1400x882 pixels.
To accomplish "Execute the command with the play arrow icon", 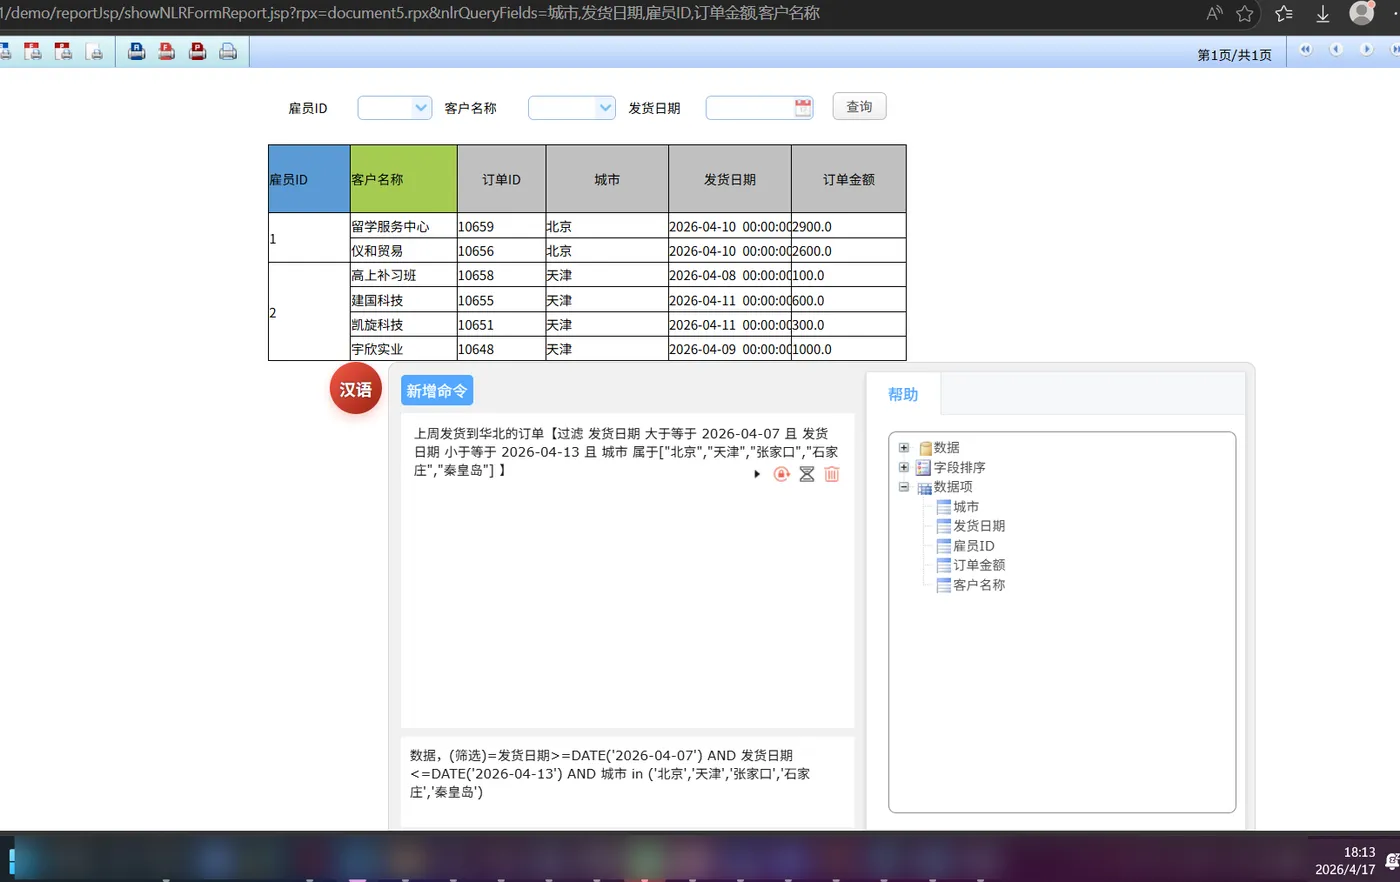I will click(x=757, y=474).
